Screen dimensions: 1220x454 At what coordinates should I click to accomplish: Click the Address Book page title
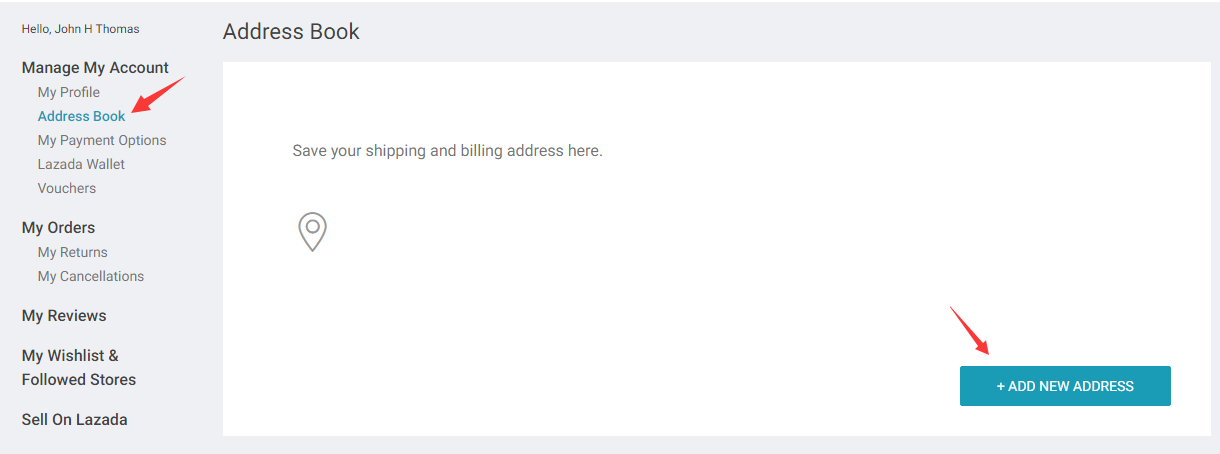click(x=291, y=31)
